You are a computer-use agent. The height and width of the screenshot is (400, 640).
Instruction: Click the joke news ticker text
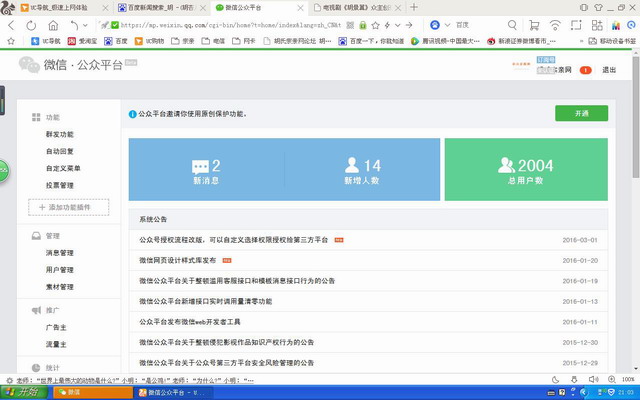pyautogui.click(x=135, y=380)
